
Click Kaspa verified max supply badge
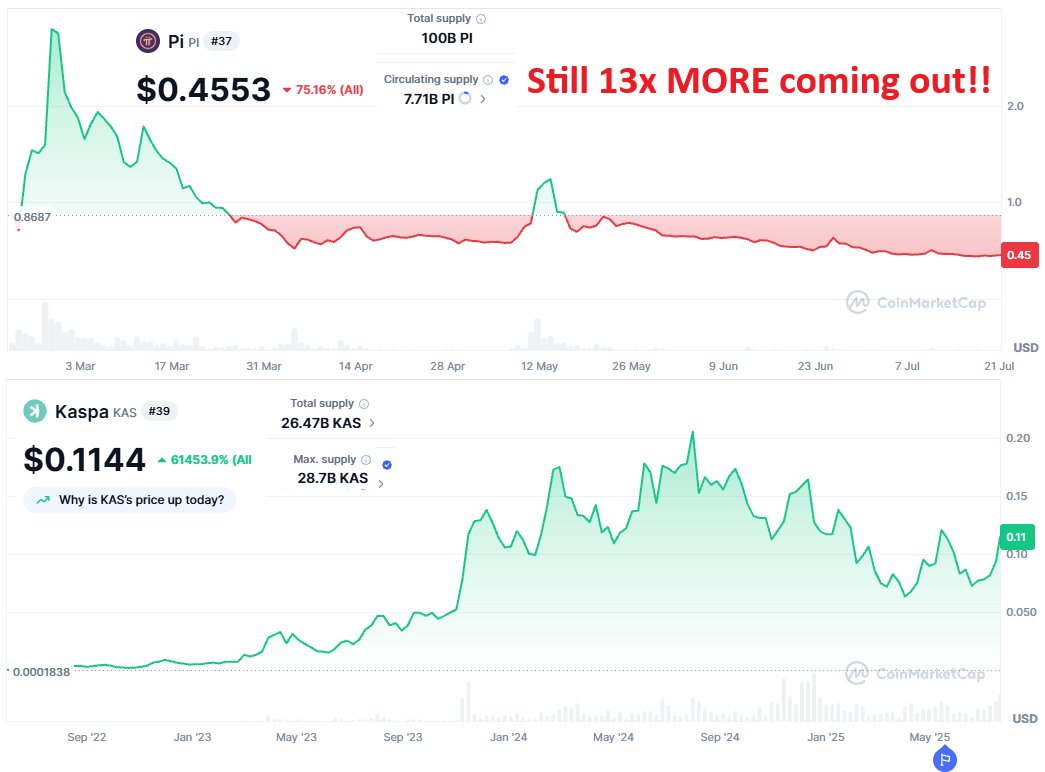click(x=387, y=465)
